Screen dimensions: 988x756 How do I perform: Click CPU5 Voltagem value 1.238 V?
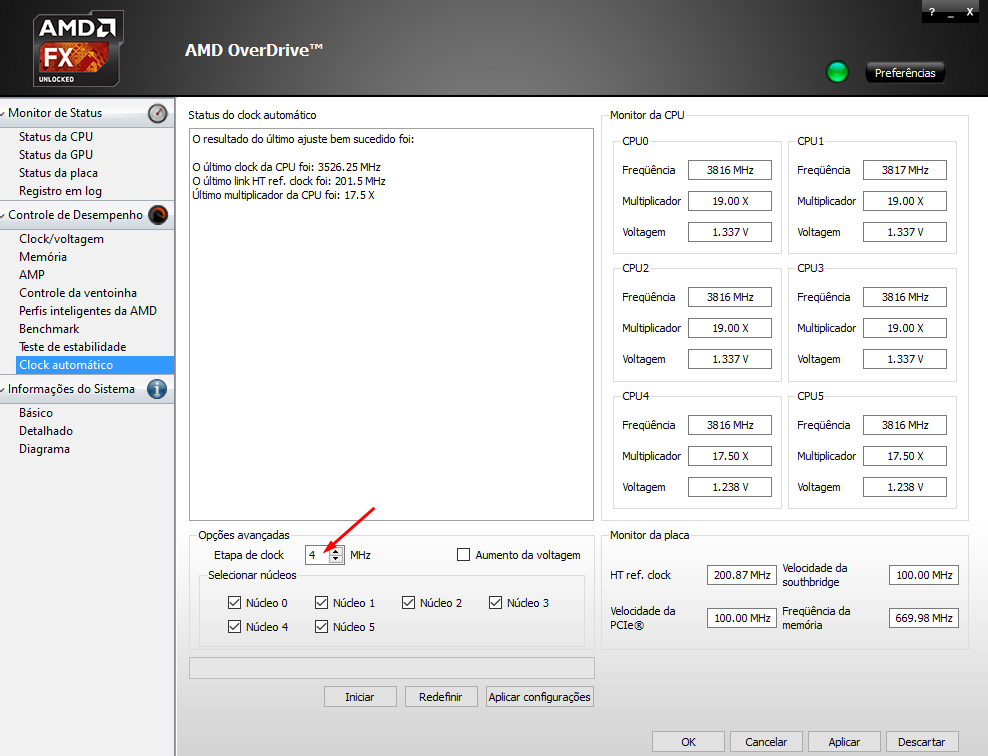[905, 487]
